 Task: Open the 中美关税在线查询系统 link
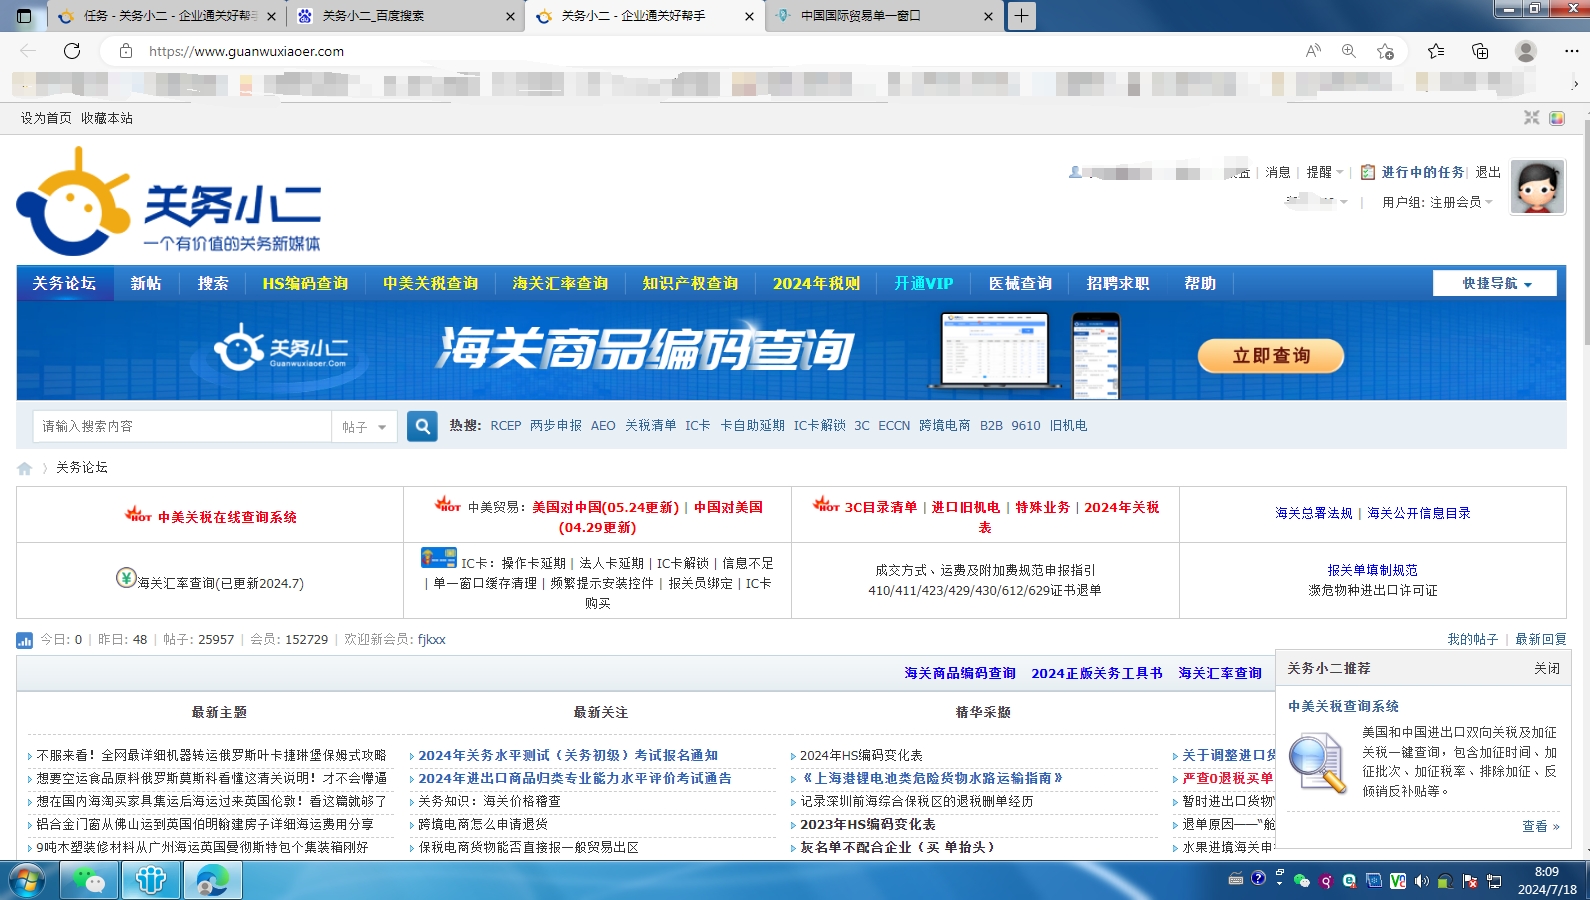pyautogui.click(x=228, y=517)
